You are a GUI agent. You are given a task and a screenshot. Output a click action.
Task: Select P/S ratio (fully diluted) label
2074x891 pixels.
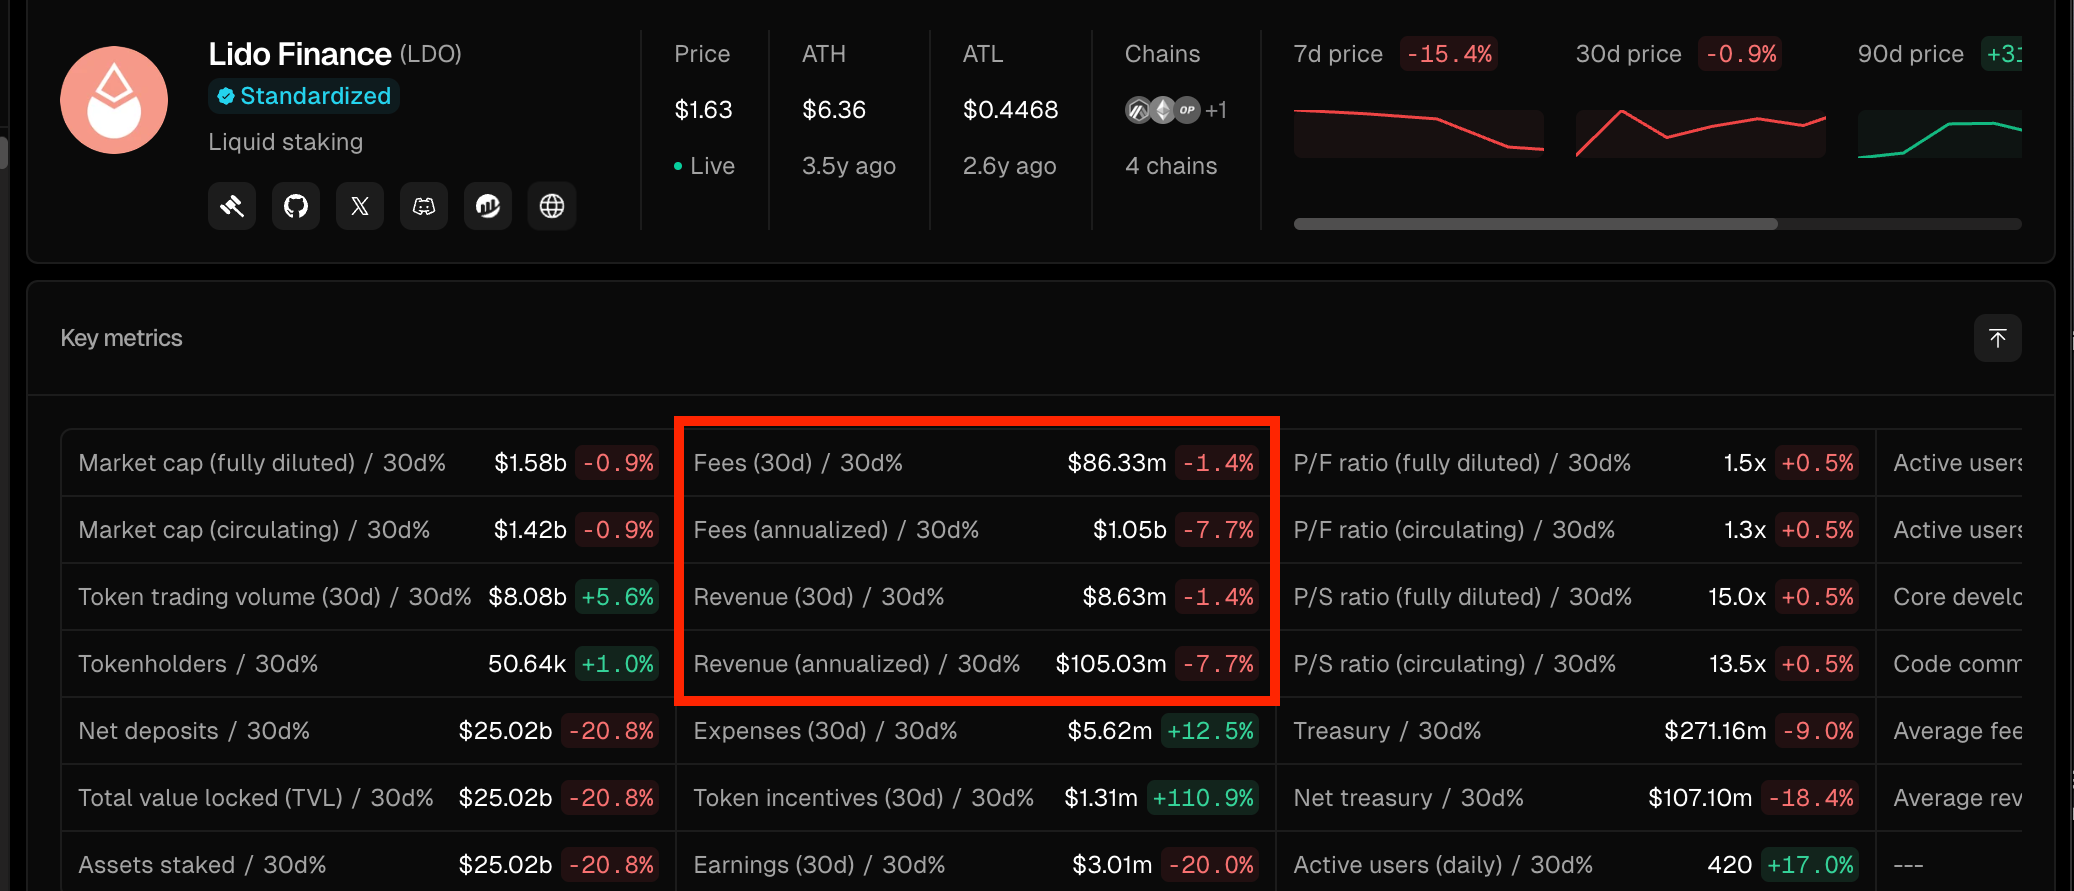(x=1463, y=597)
